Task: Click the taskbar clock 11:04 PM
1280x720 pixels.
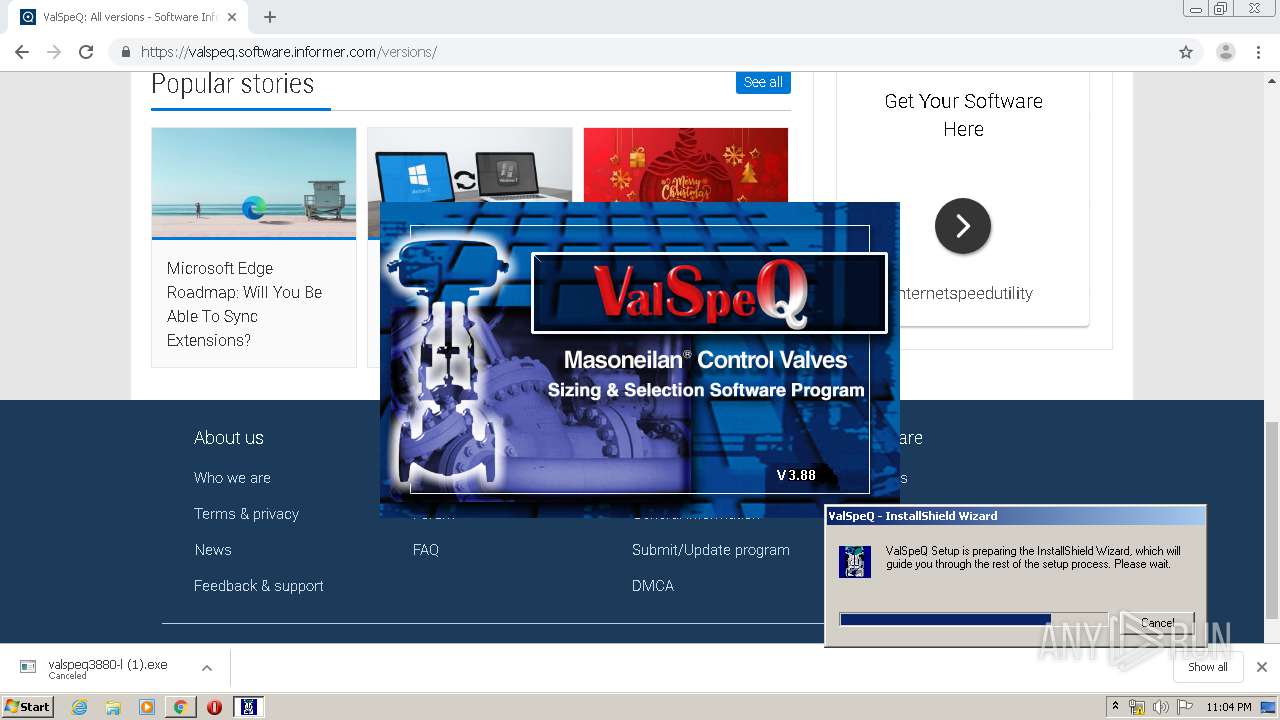Action: 1229,707
